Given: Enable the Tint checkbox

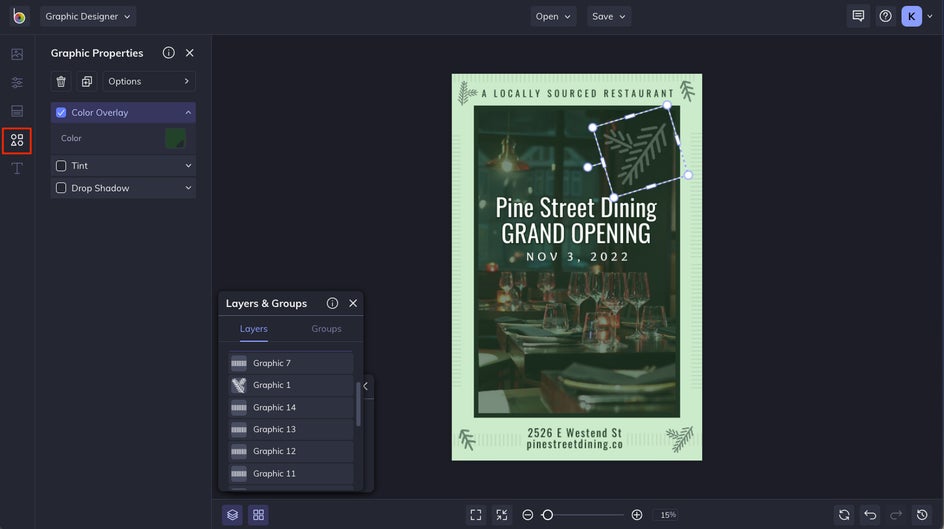Looking at the screenshot, I should [x=61, y=166].
